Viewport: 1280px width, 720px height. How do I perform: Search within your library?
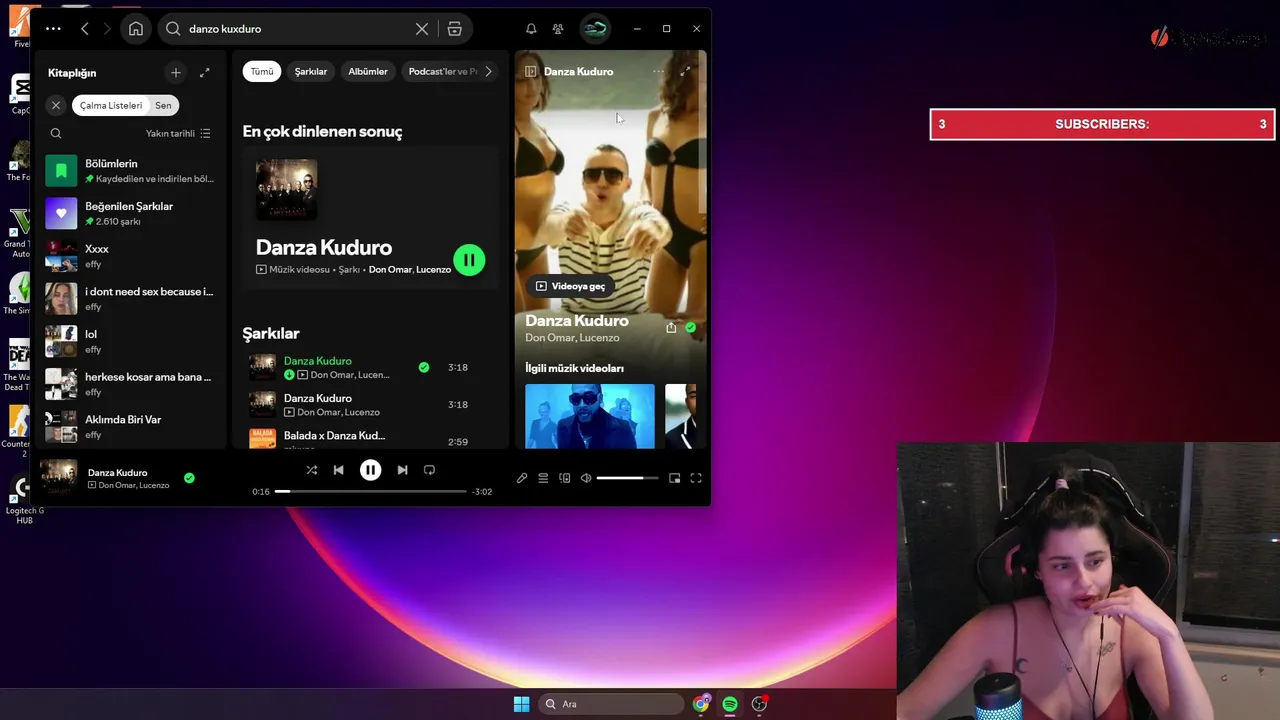click(56, 133)
